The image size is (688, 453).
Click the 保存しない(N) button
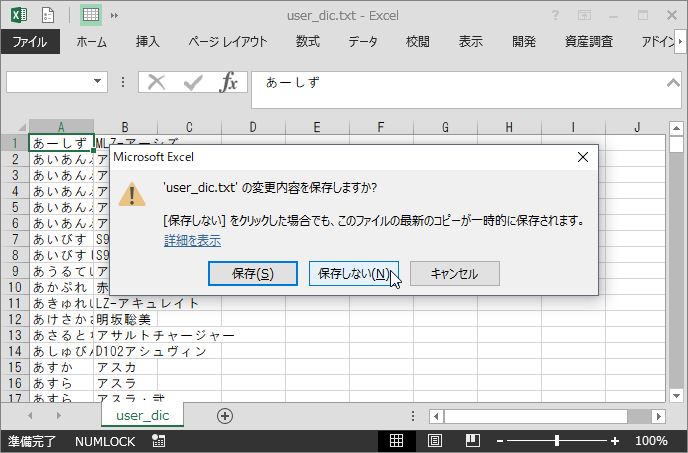(x=354, y=273)
